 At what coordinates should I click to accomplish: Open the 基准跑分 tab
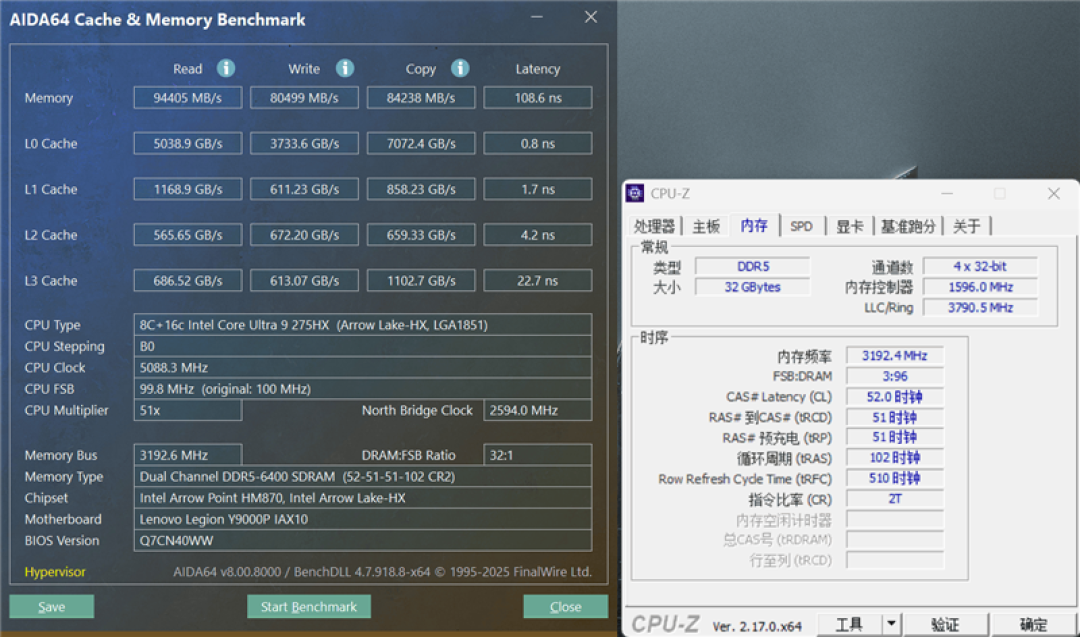click(x=908, y=227)
